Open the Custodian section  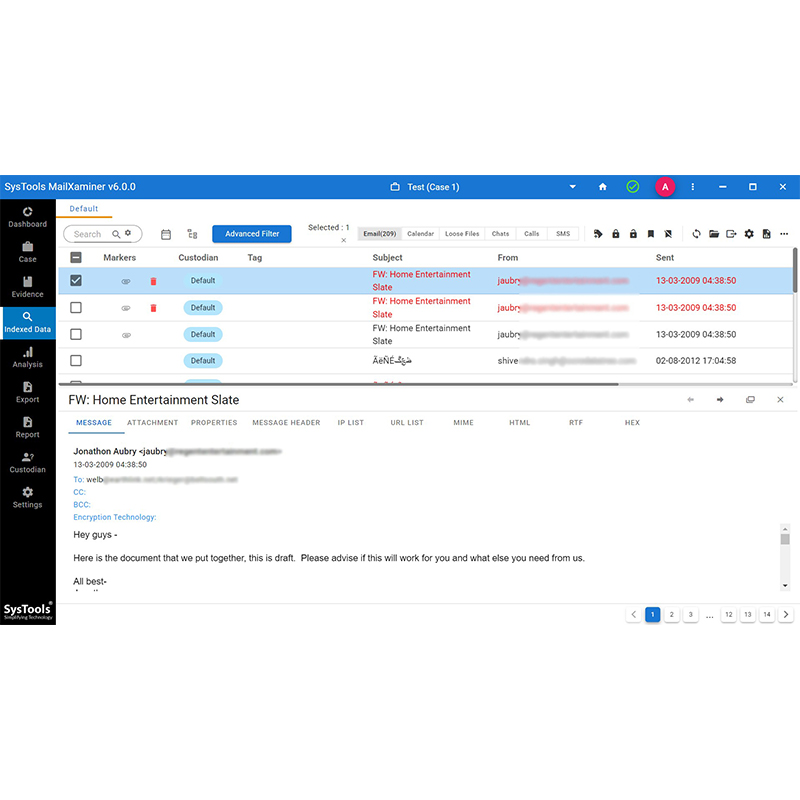point(28,463)
